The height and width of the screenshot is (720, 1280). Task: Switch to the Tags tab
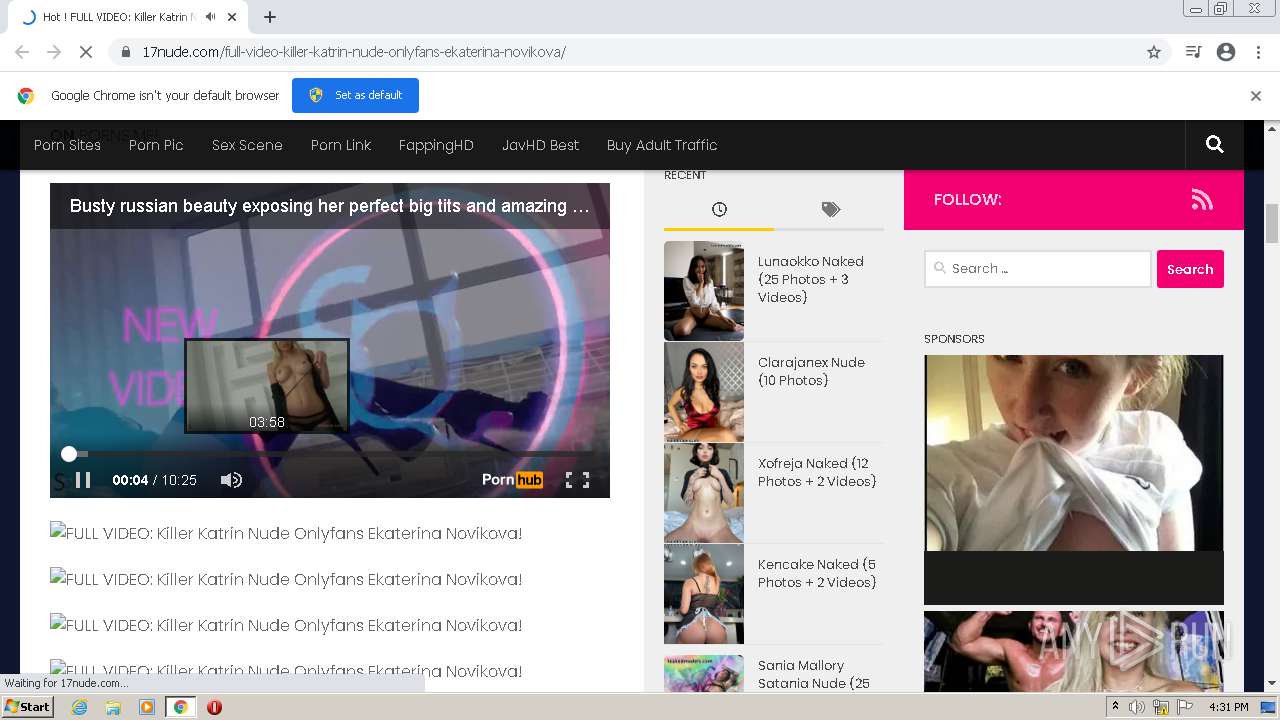pyautogui.click(x=830, y=209)
